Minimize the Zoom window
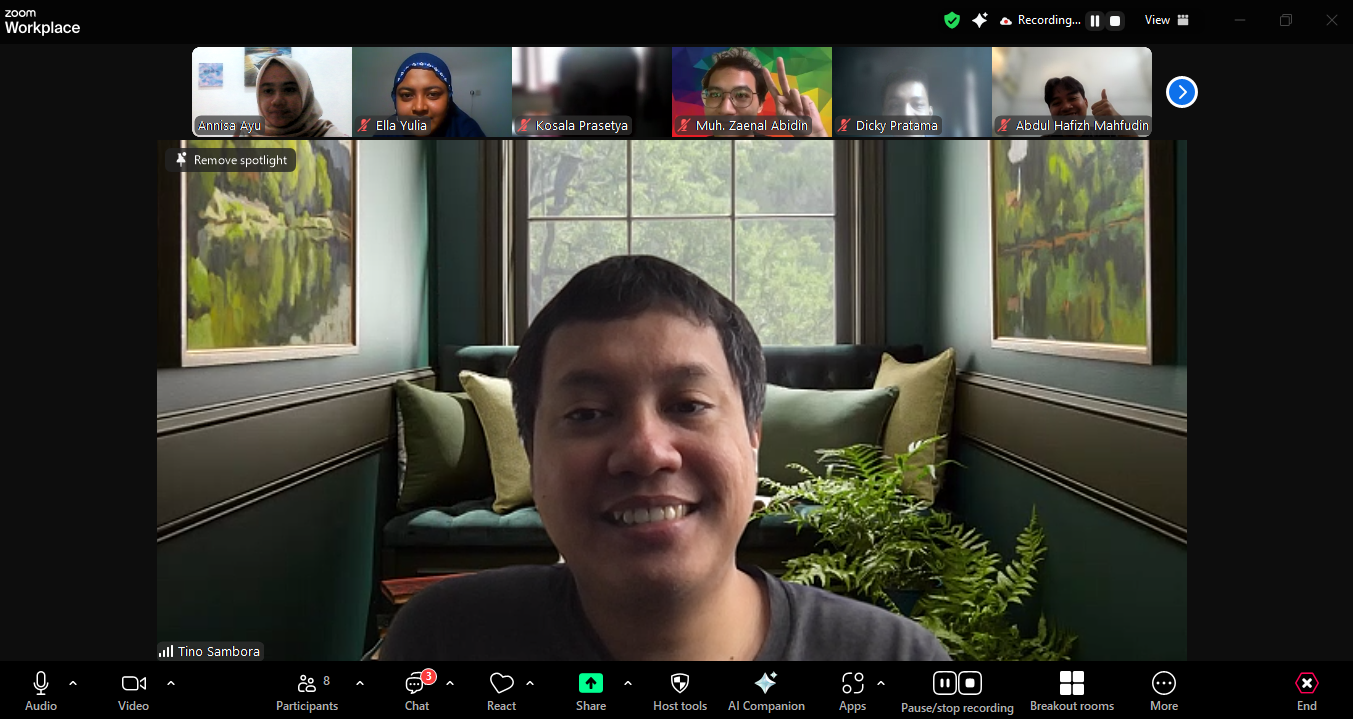Screen dimensions: 1353x719 coord(1240,20)
